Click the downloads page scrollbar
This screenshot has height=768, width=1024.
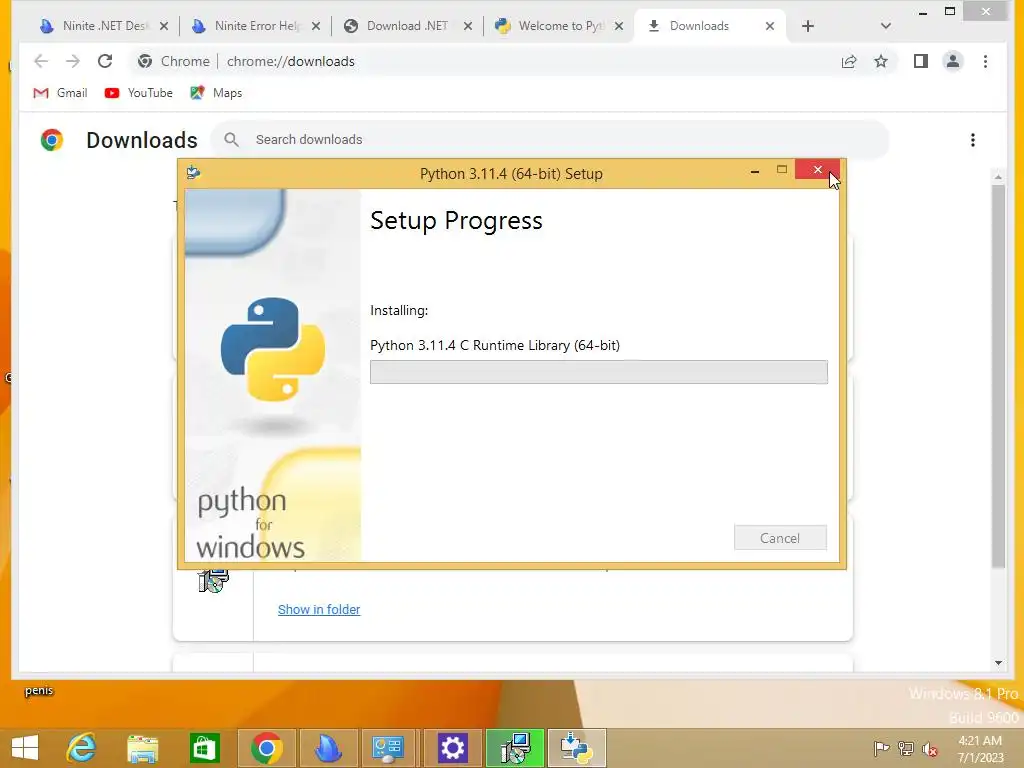pyautogui.click(x=998, y=376)
